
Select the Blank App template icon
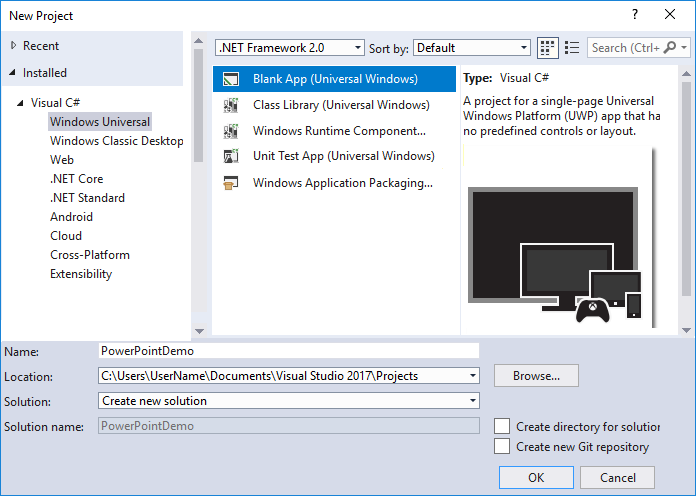click(231, 79)
